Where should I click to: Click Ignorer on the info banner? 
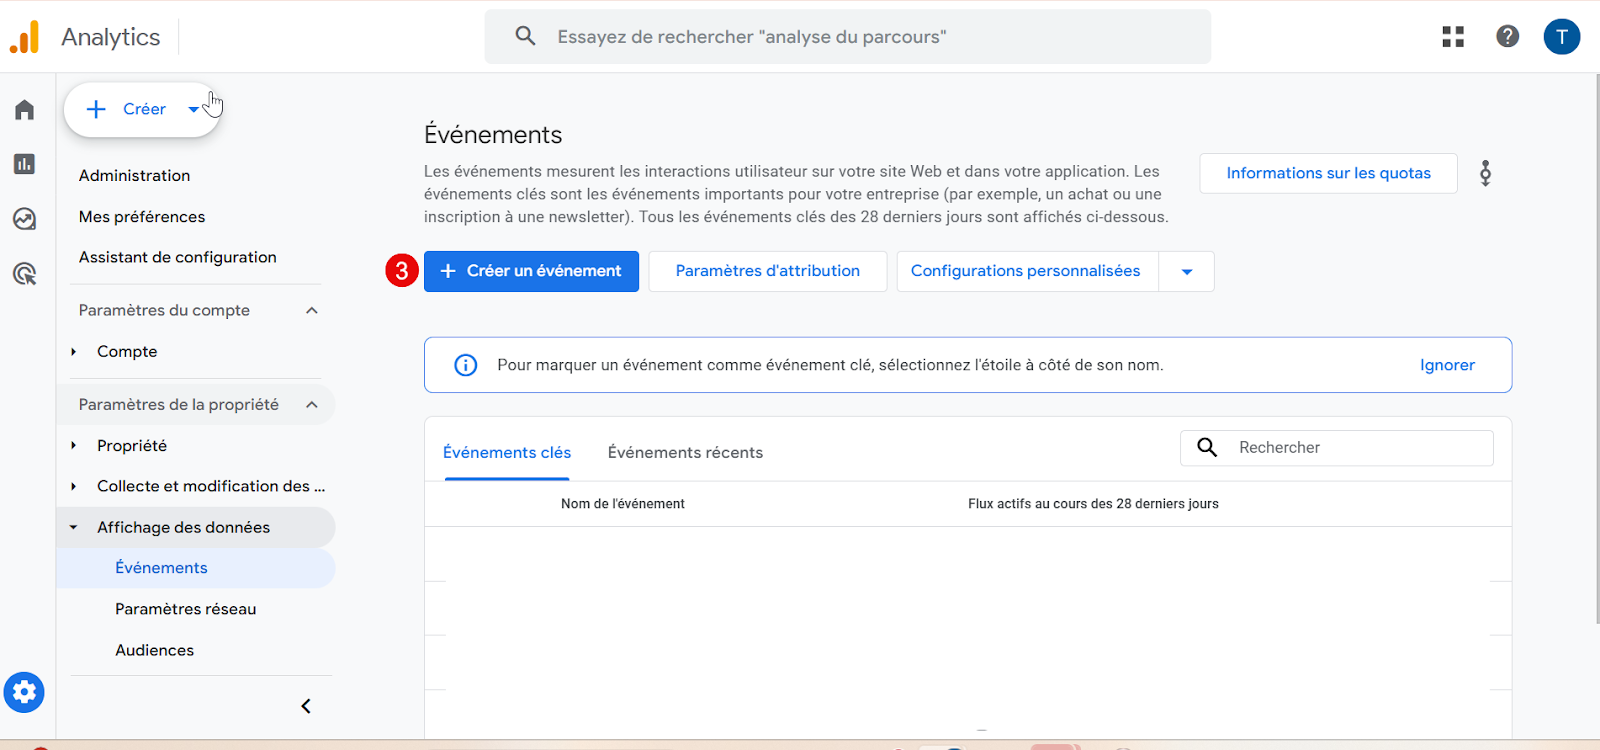[x=1447, y=365]
